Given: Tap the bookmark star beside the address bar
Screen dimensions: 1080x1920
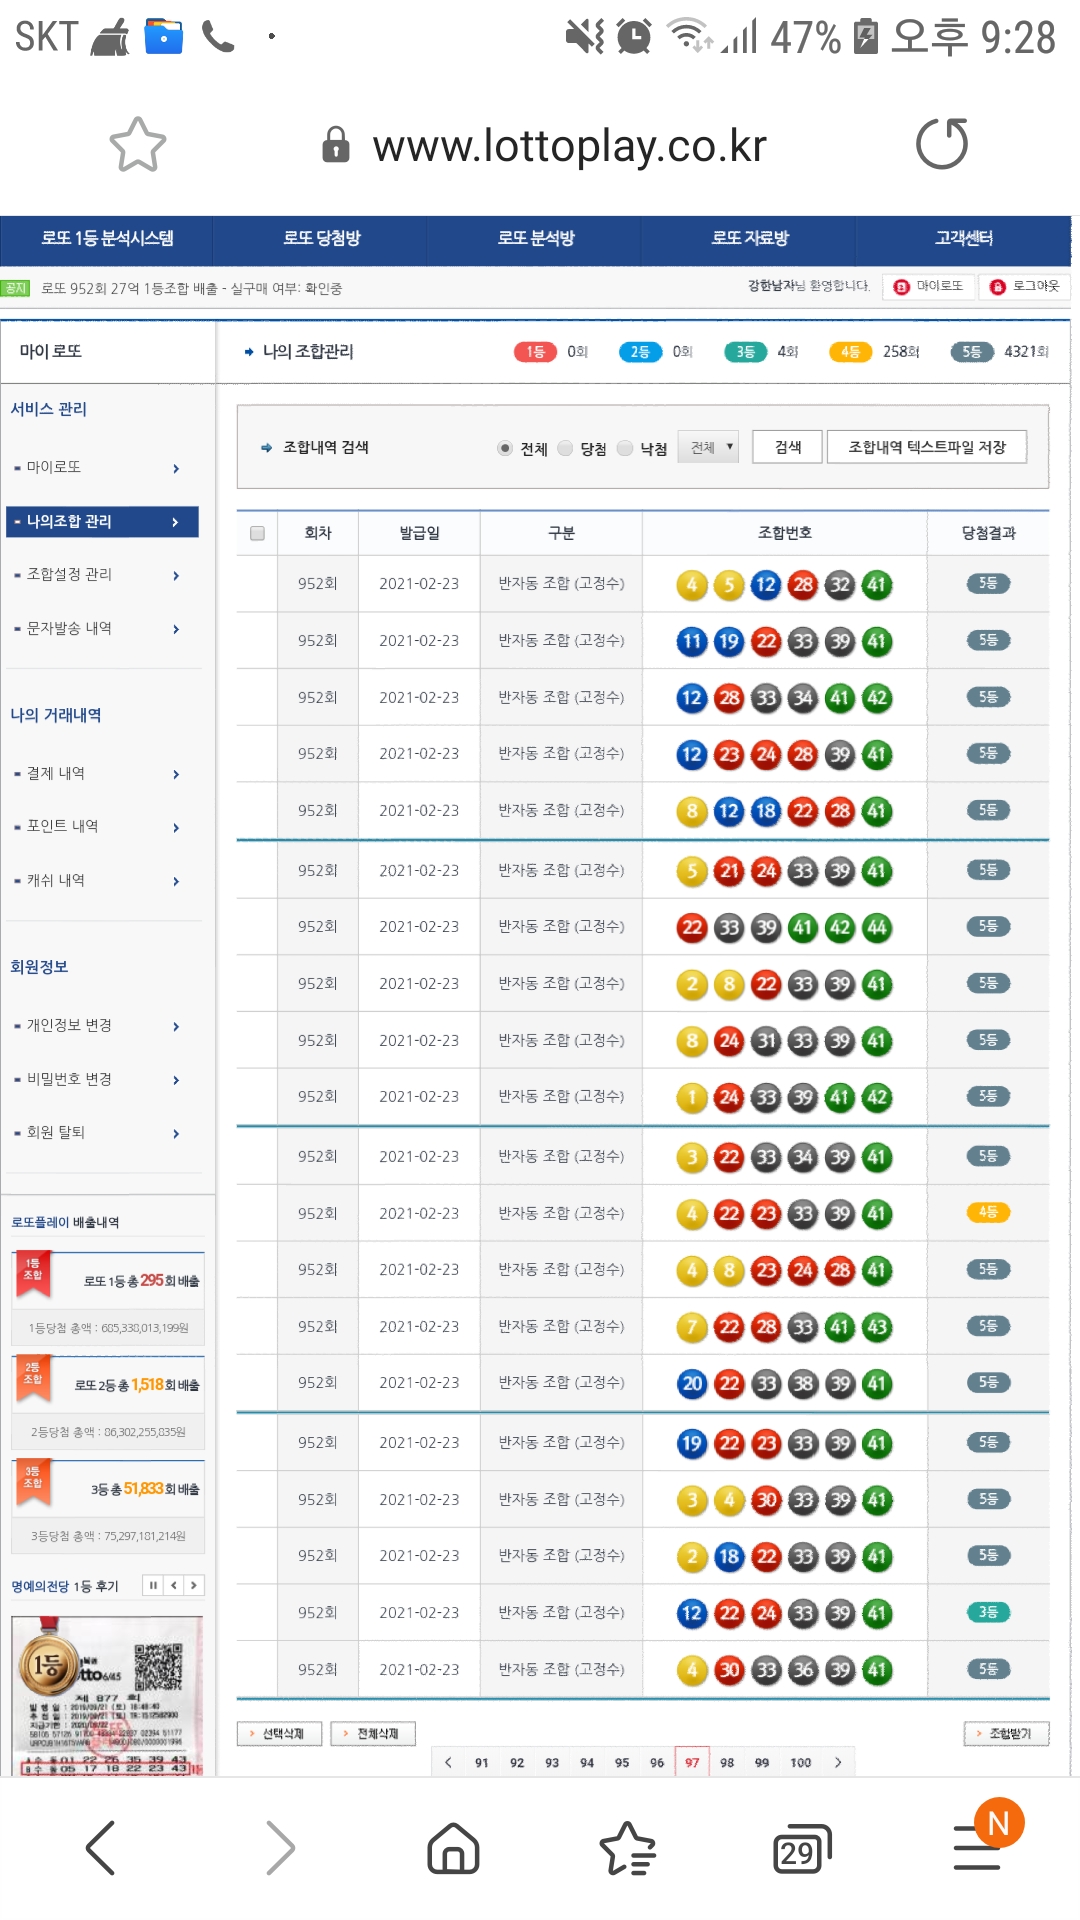Looking at the screenshot, I should (137, 145).
